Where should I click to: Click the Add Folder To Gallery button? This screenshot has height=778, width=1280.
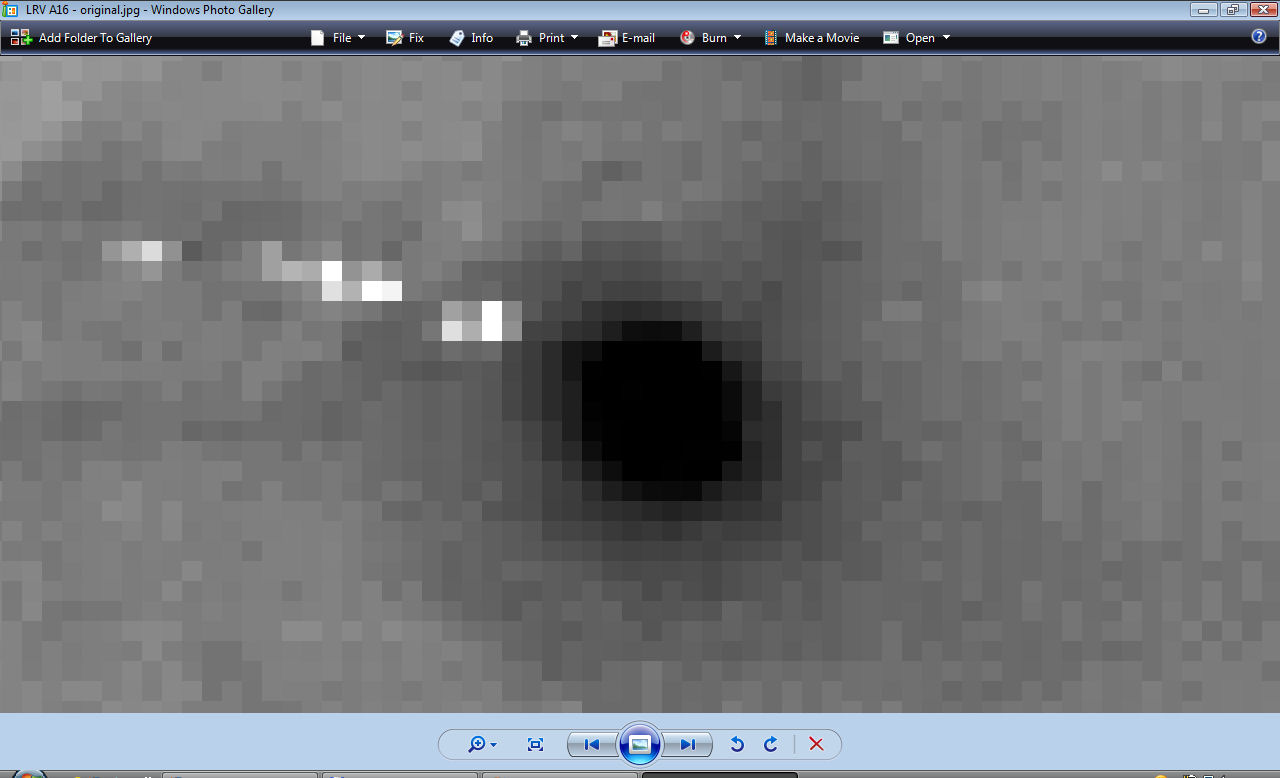click(81, 38)
